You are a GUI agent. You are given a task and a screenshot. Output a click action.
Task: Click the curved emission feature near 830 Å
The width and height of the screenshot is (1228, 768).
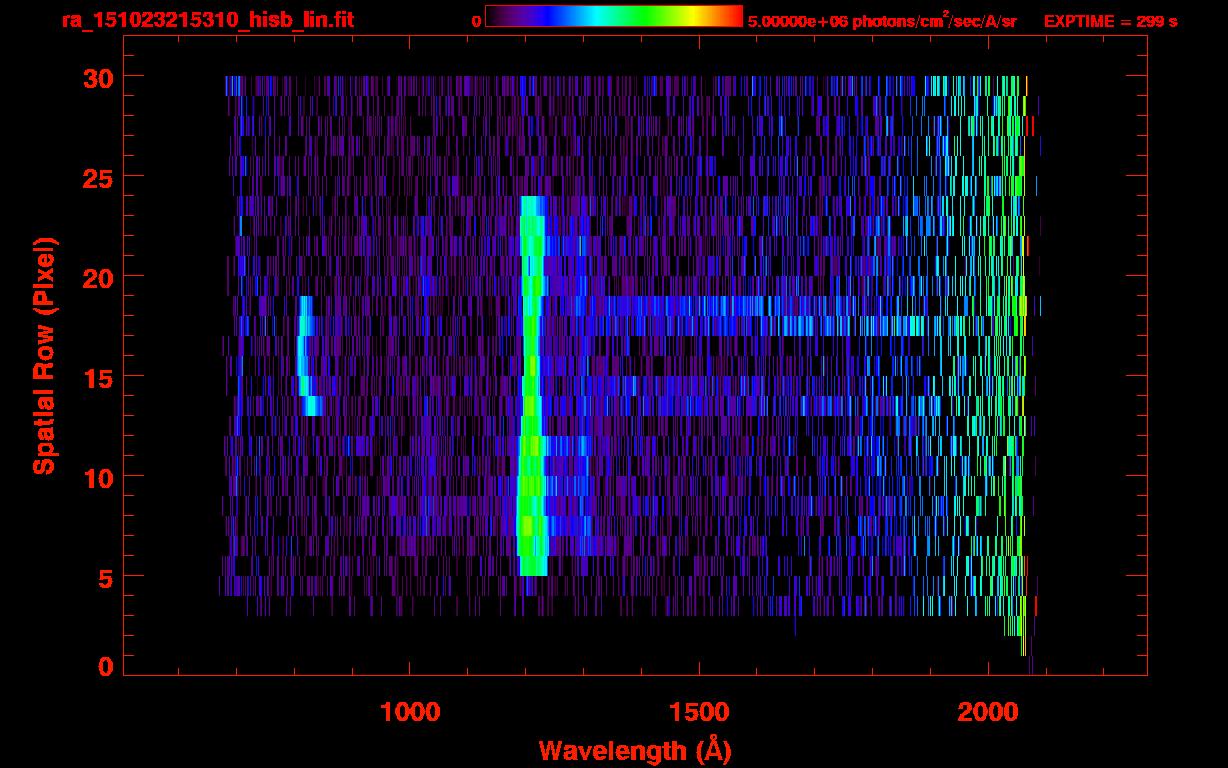[x=308, y=355]
